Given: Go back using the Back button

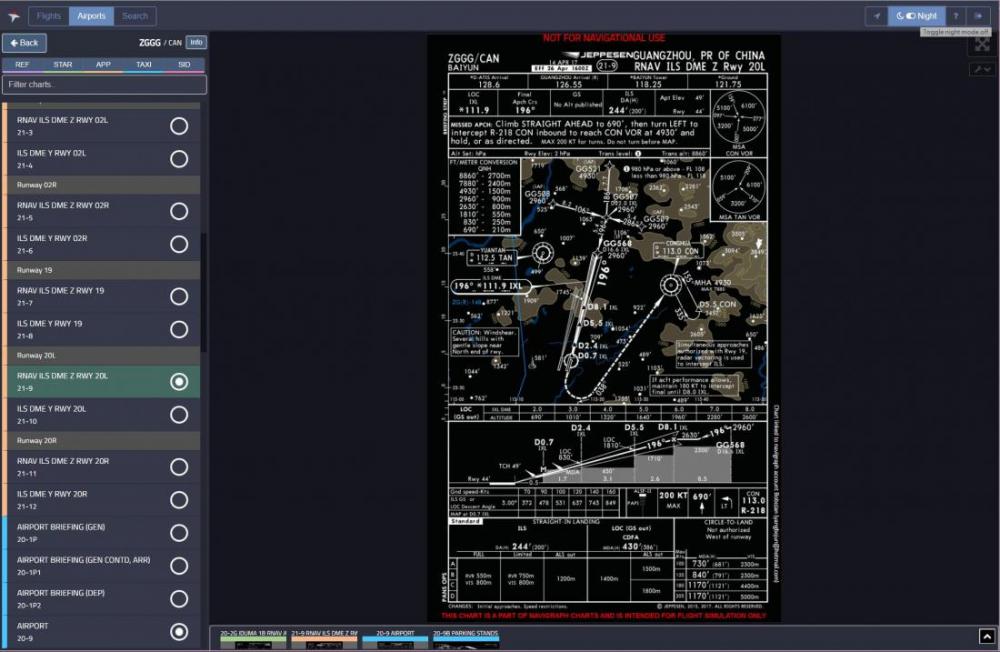Looking at the screenshot, I should coord(24,43).
